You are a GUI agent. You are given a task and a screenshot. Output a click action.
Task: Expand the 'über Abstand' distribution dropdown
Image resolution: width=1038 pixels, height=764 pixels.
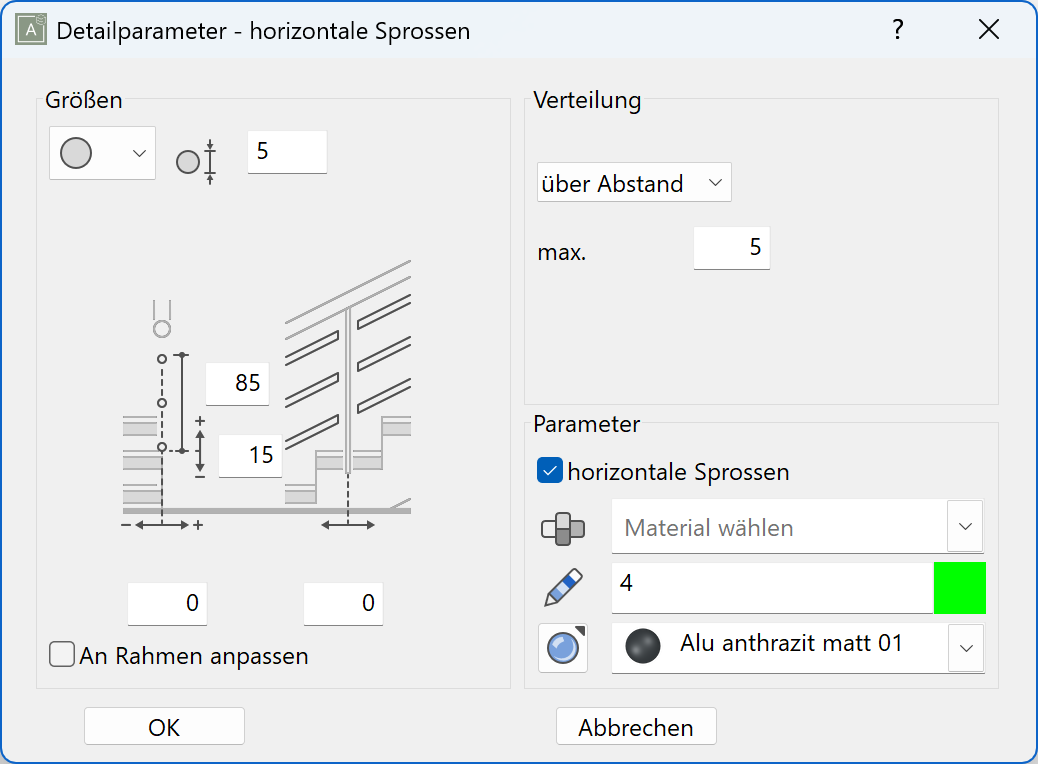pyautogui.click(x=634, y=183)
